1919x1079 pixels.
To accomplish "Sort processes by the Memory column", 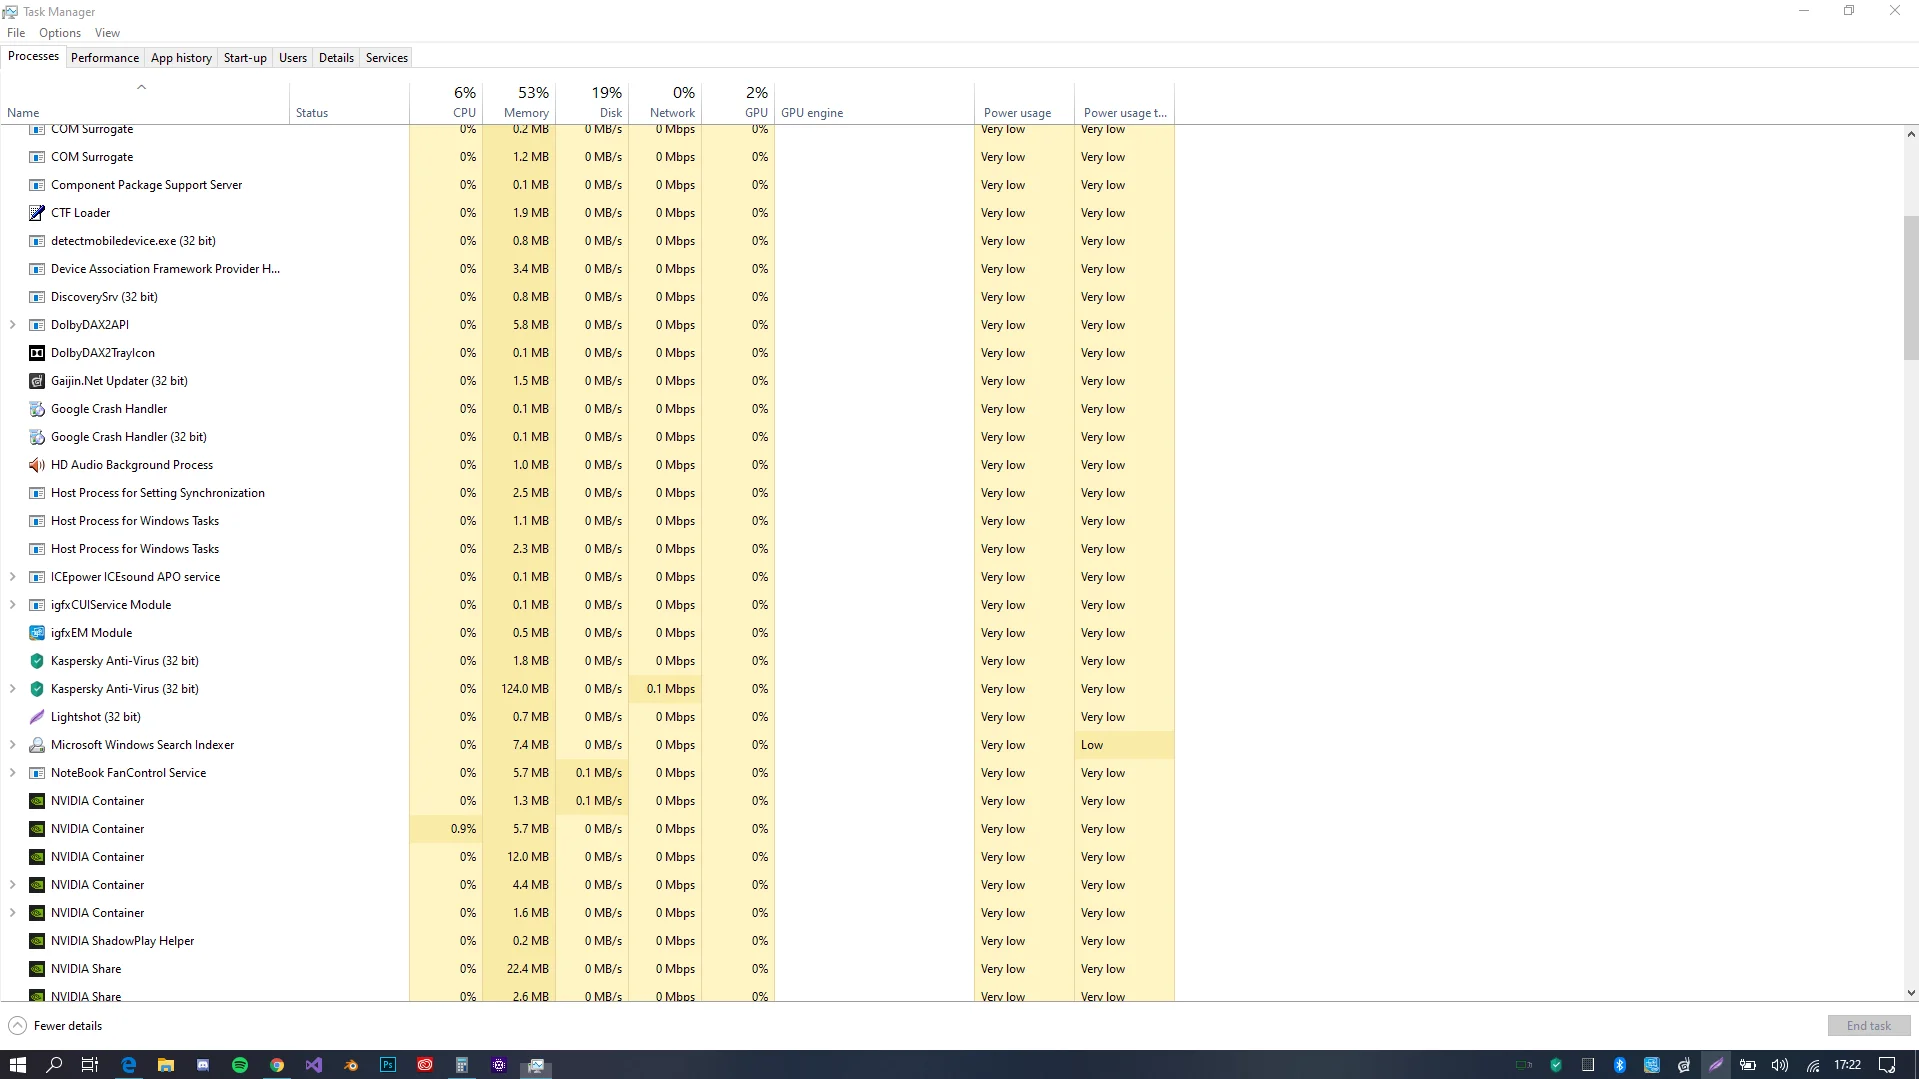I will click(519, 102).
